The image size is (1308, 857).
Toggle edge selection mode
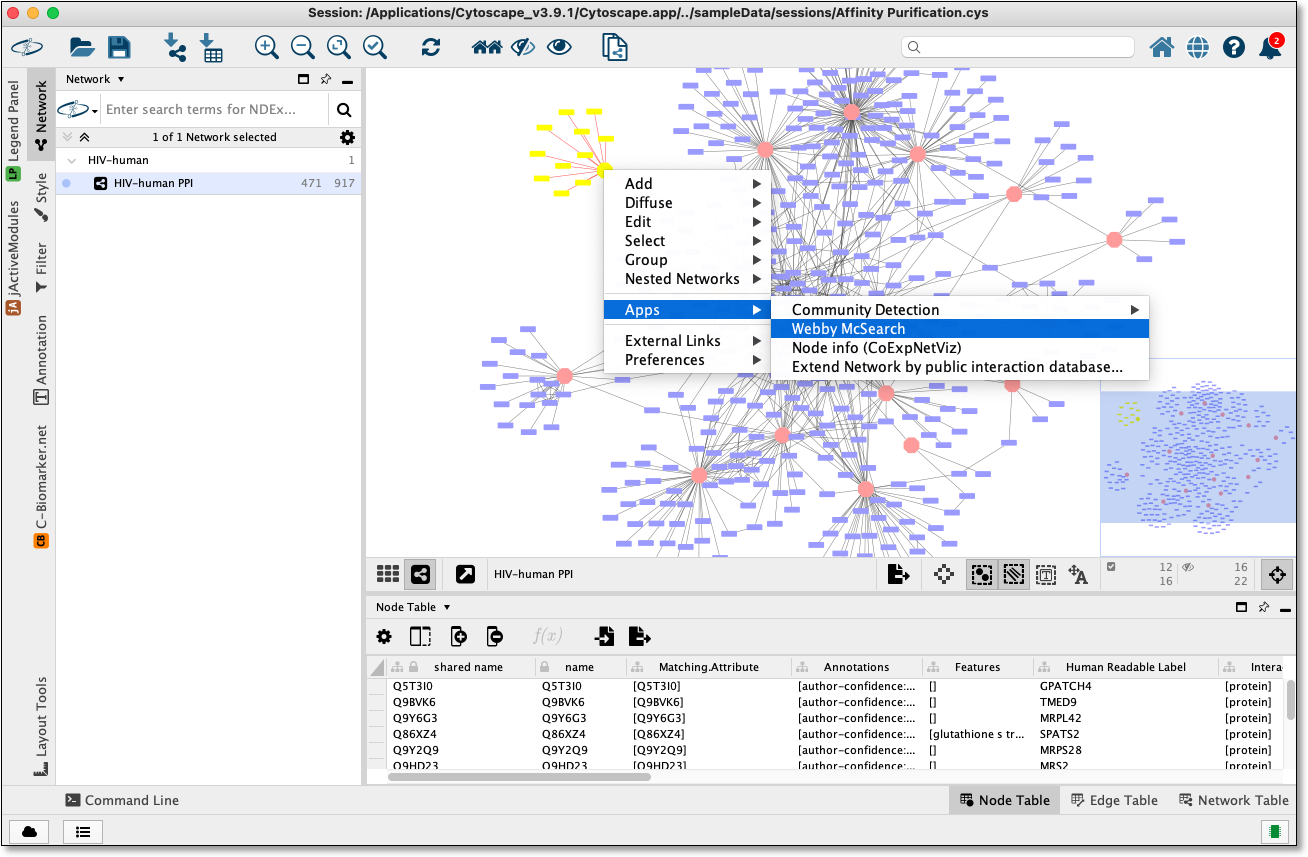(1013, 574)
